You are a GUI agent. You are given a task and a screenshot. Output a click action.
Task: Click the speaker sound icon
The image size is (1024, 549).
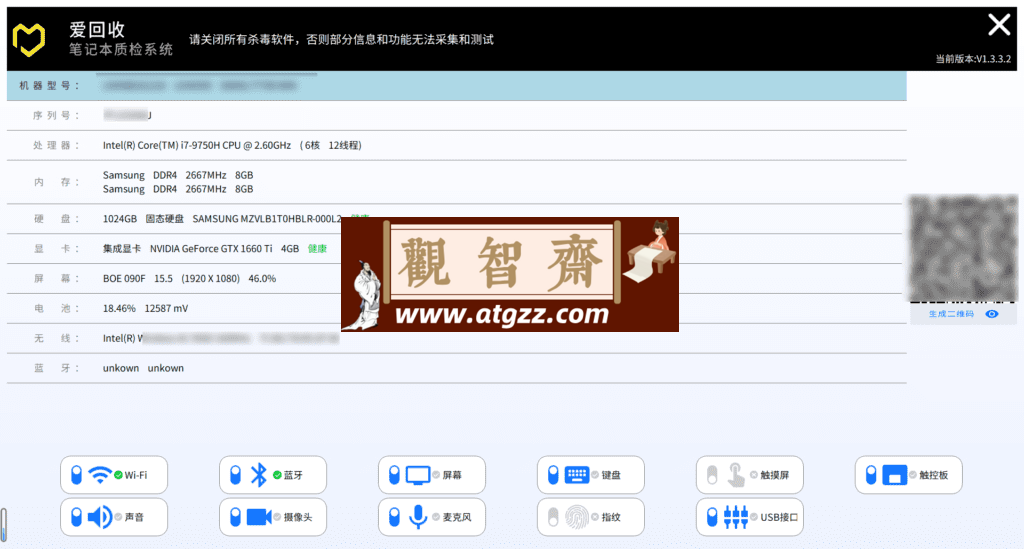click(x=100, y=517)
